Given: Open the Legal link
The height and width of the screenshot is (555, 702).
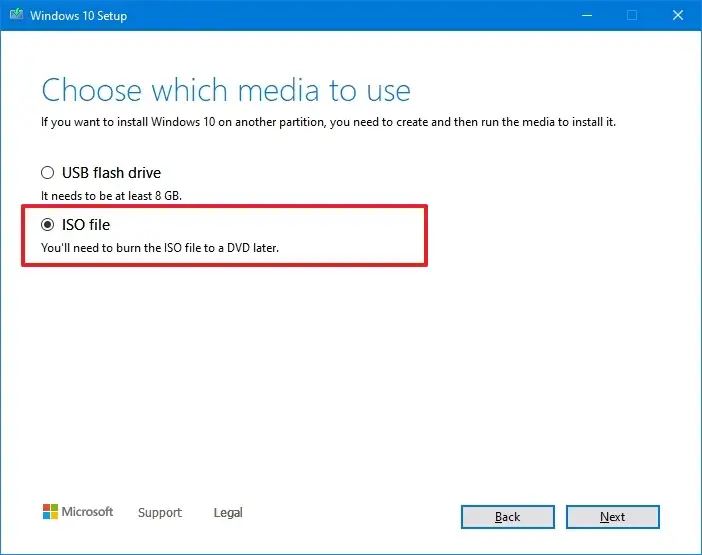Looking at the screenshot, I should click(x=228, y=512).
